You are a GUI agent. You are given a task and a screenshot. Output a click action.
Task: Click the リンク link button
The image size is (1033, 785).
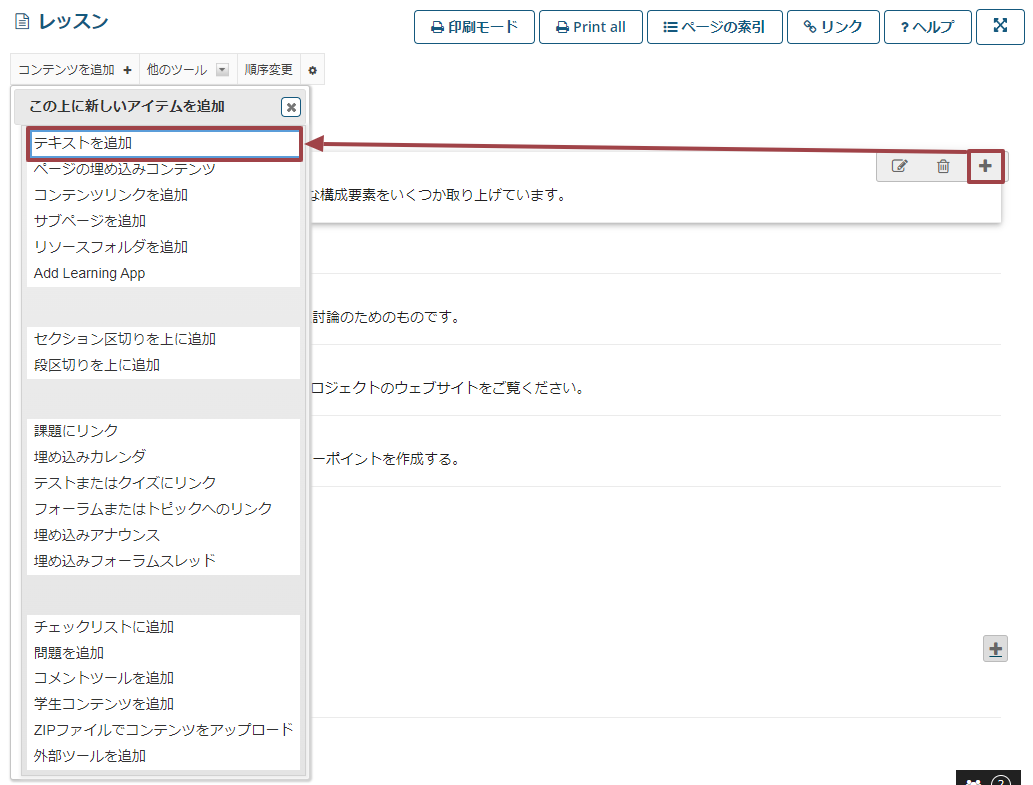(x=833, y=27)
